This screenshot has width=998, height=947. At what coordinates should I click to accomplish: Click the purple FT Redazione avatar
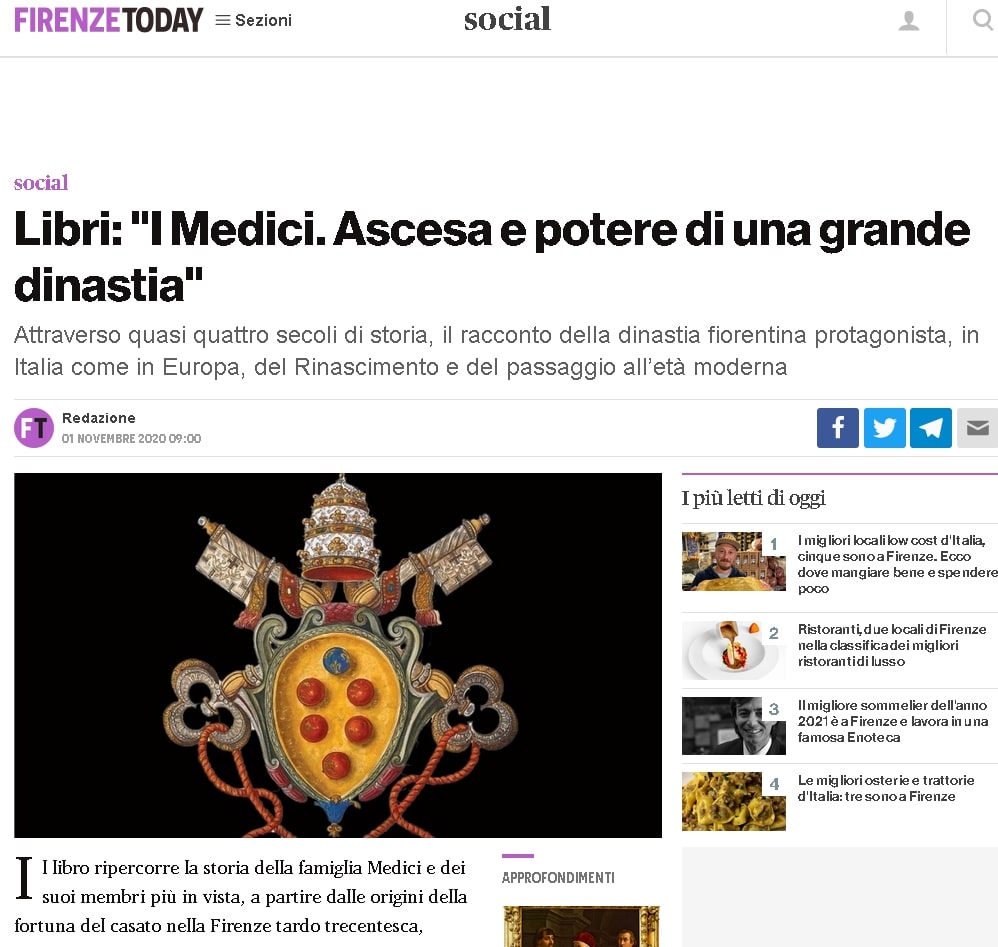(x=34, y=428)
